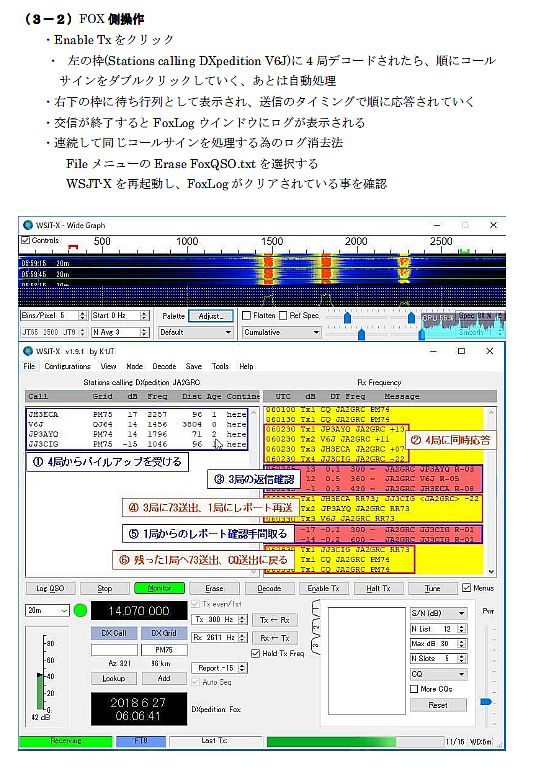Click the Reset button
Screen dimensions: 549x770
click(438, 705)
